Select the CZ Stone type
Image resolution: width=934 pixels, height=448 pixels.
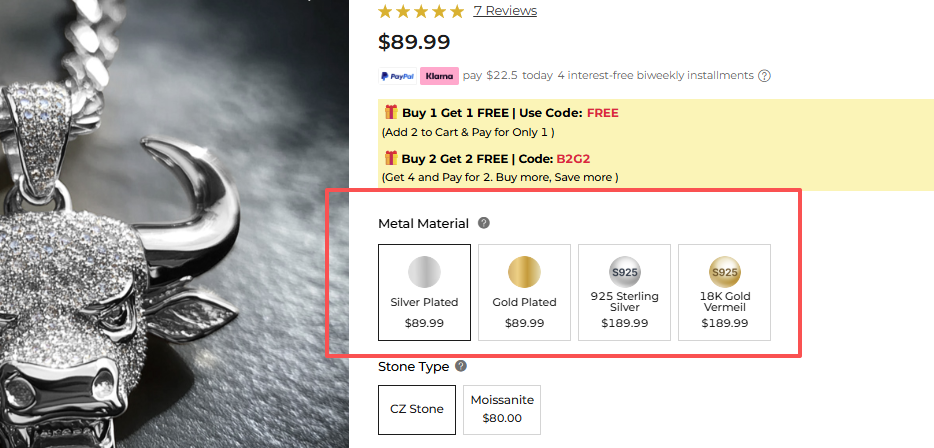click(417, 409)
